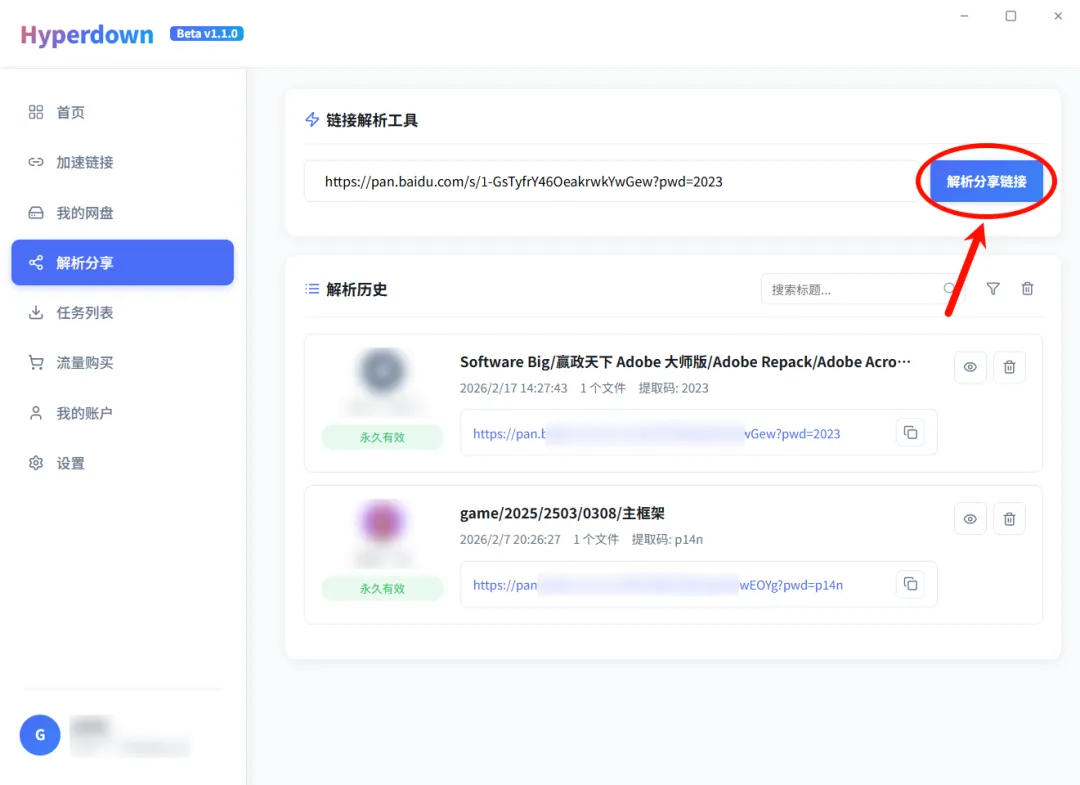Copy the game share link ending p14n

(x=910, y=584)
